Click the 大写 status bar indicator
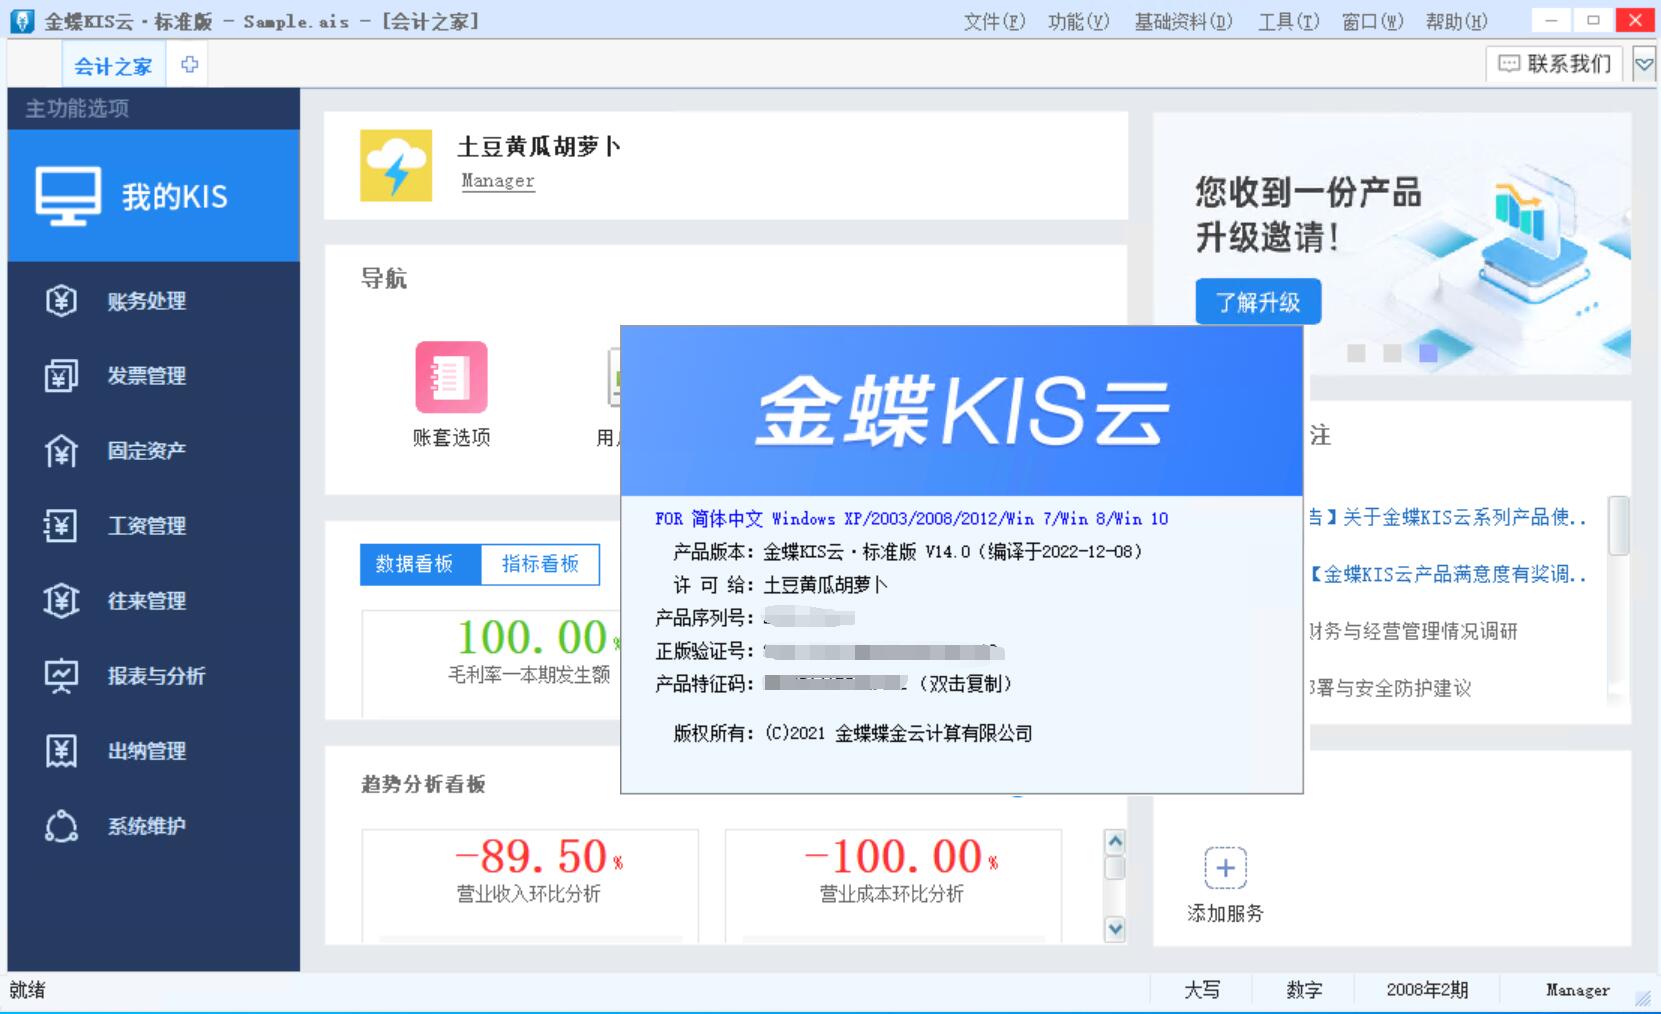The width and height of the screenshot is (1661, 1014). pyautogui.click(x=1202, y=990)
